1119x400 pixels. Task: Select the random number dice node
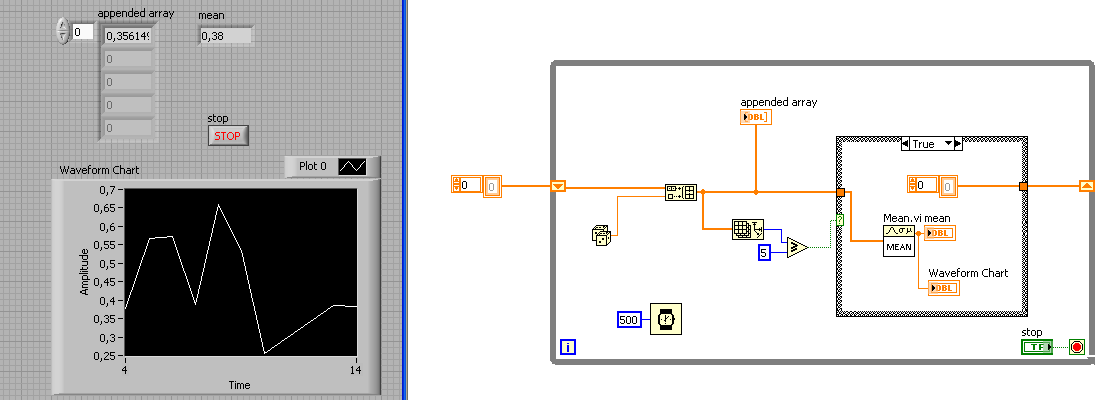pos(602,235)
